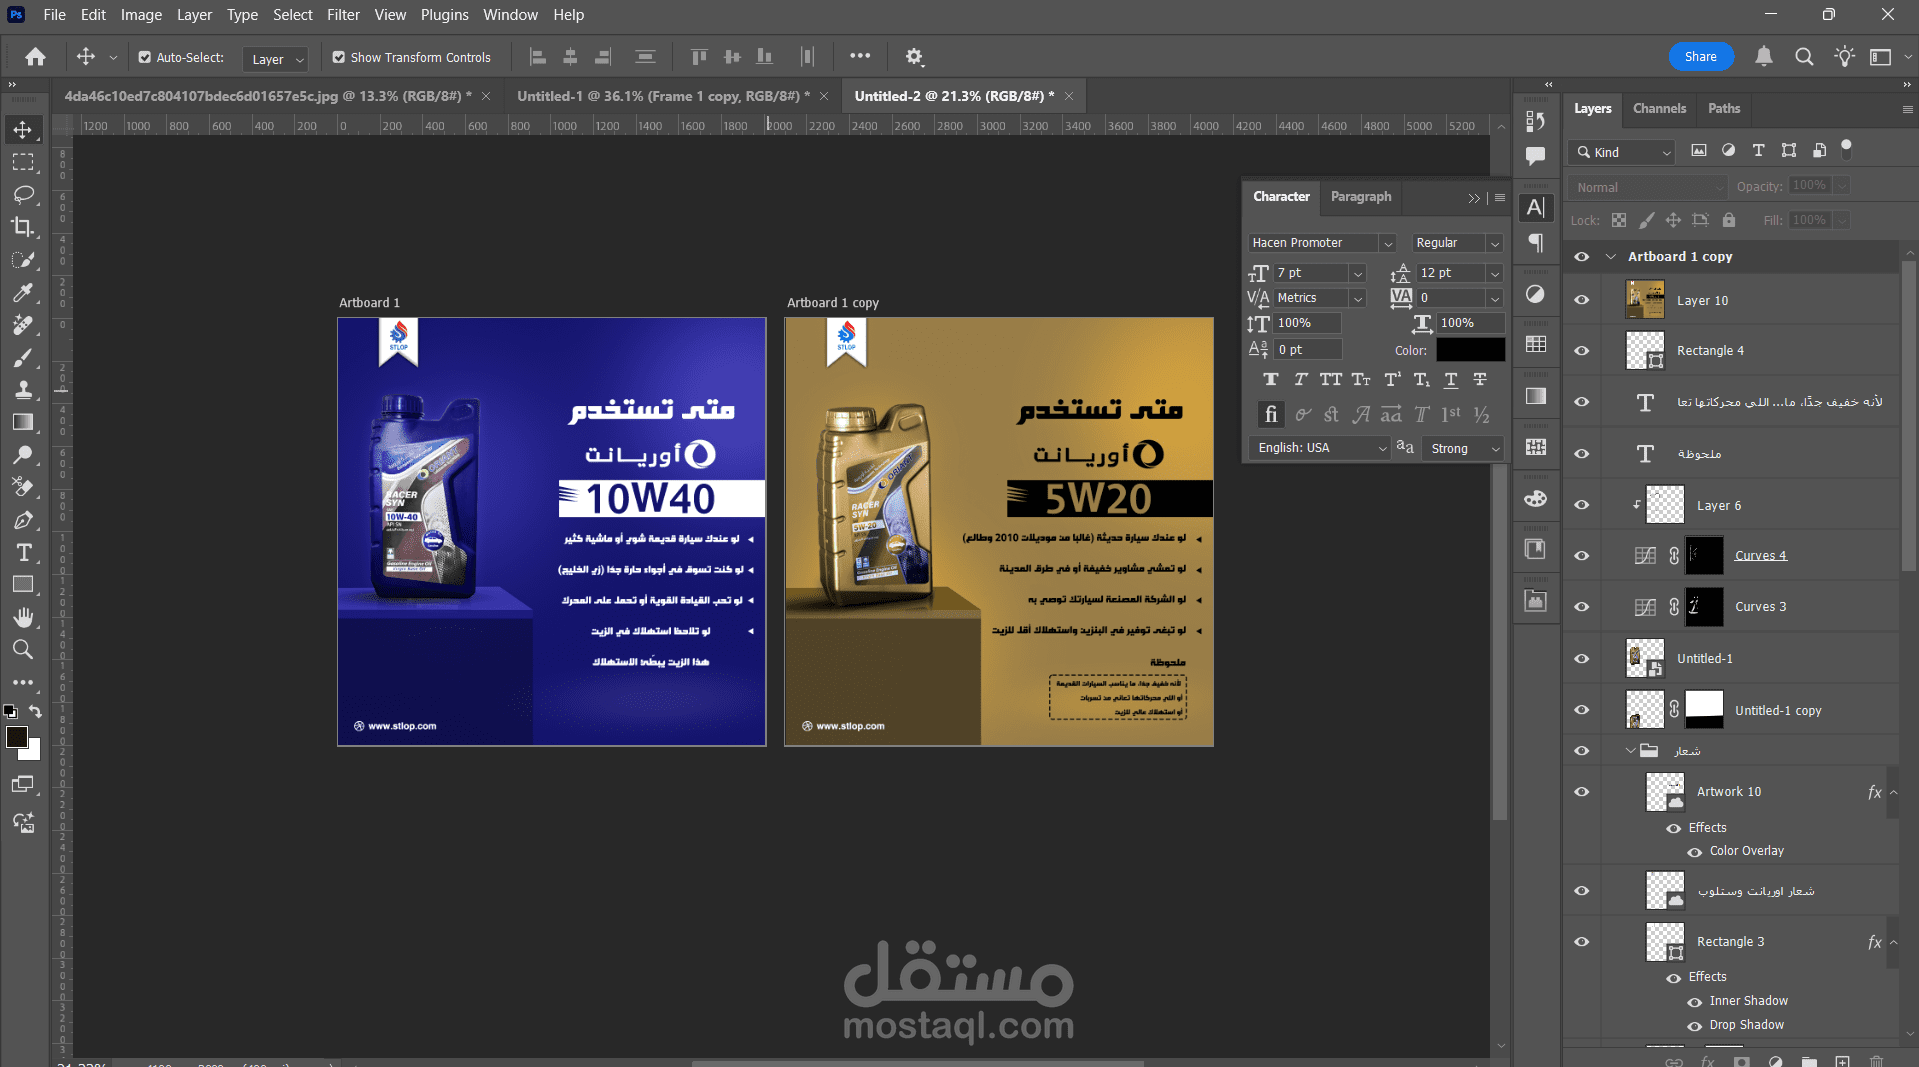
Task: Click the Character text Color swatch
Action: tap(1470, 350)
